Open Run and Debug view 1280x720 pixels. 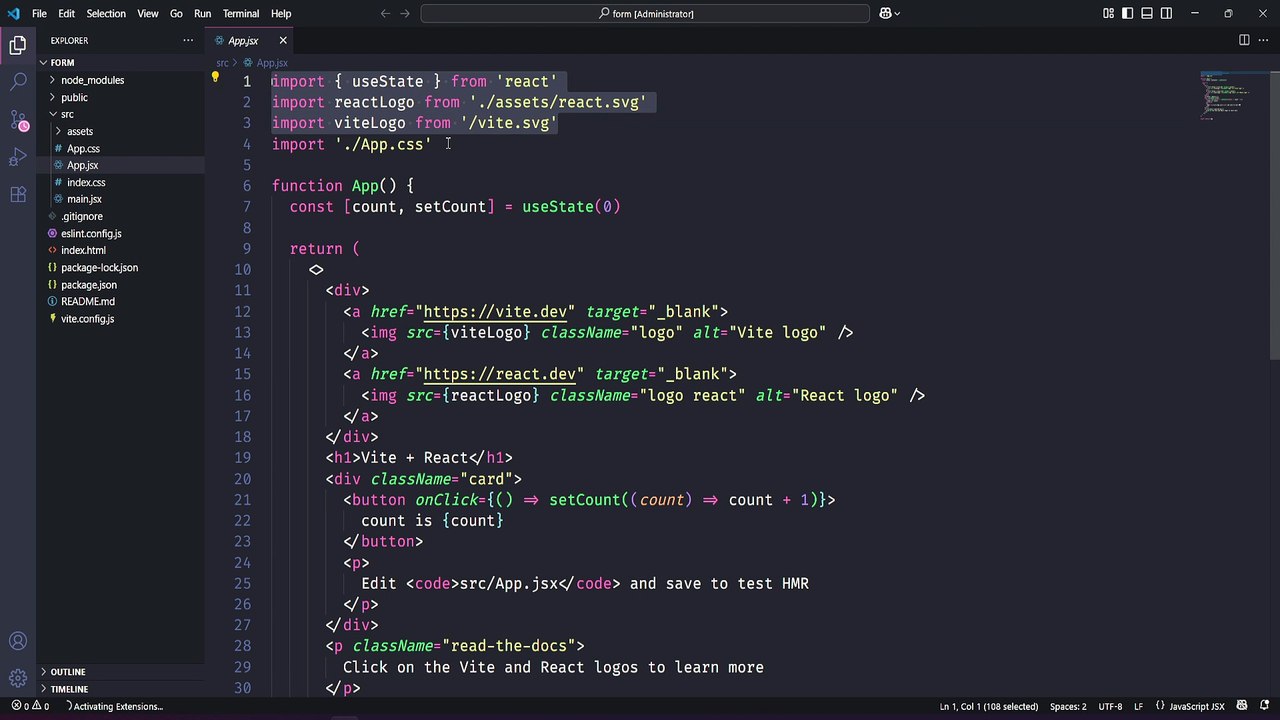18,157
